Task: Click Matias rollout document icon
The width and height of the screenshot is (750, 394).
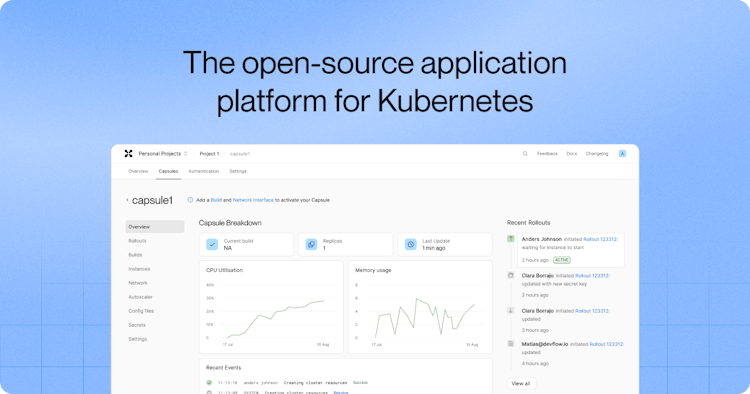Action: 511,344
